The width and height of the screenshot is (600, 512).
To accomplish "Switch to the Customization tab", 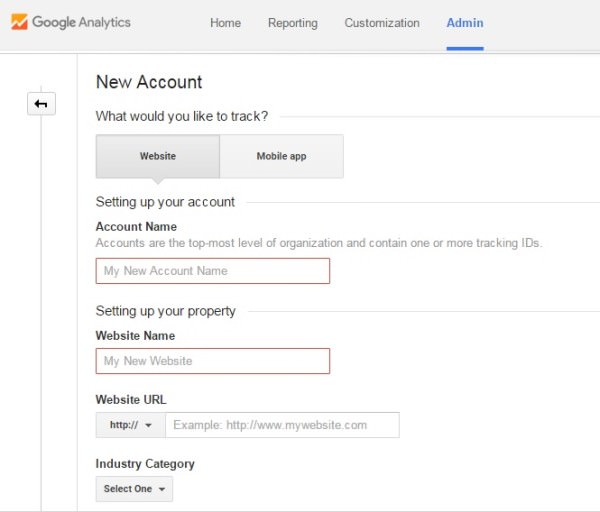I will click(382, 23).
